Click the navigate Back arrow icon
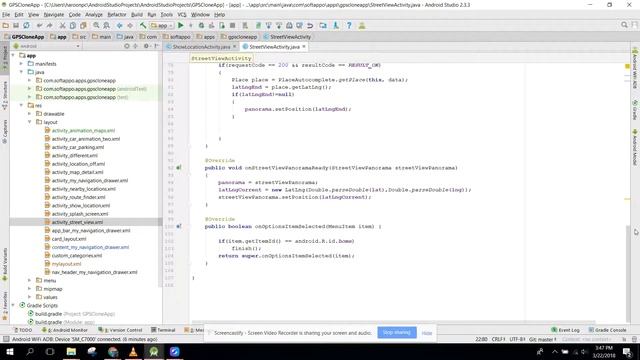Image resolution: width=640 pixels, height=360 pixels. pyautogui.click(x=120, y=25)
